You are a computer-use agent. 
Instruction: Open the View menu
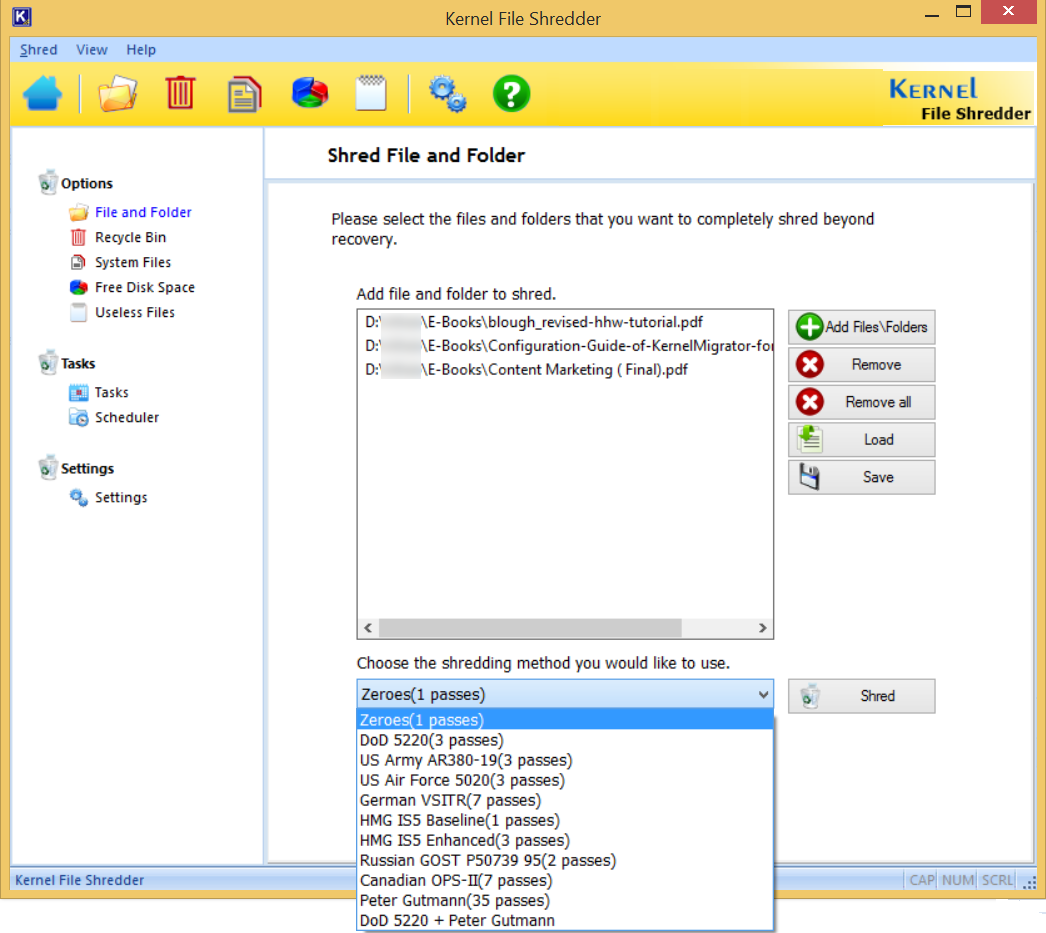[x=91, y=50]
